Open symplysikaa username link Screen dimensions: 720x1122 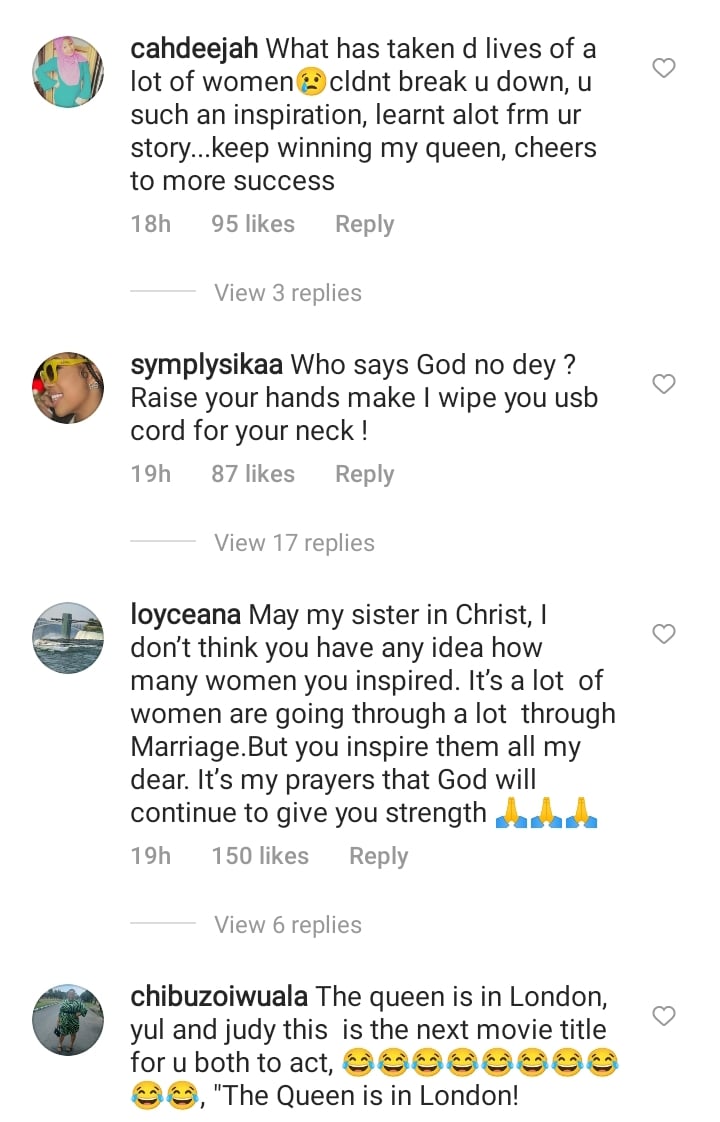[207, 365]
